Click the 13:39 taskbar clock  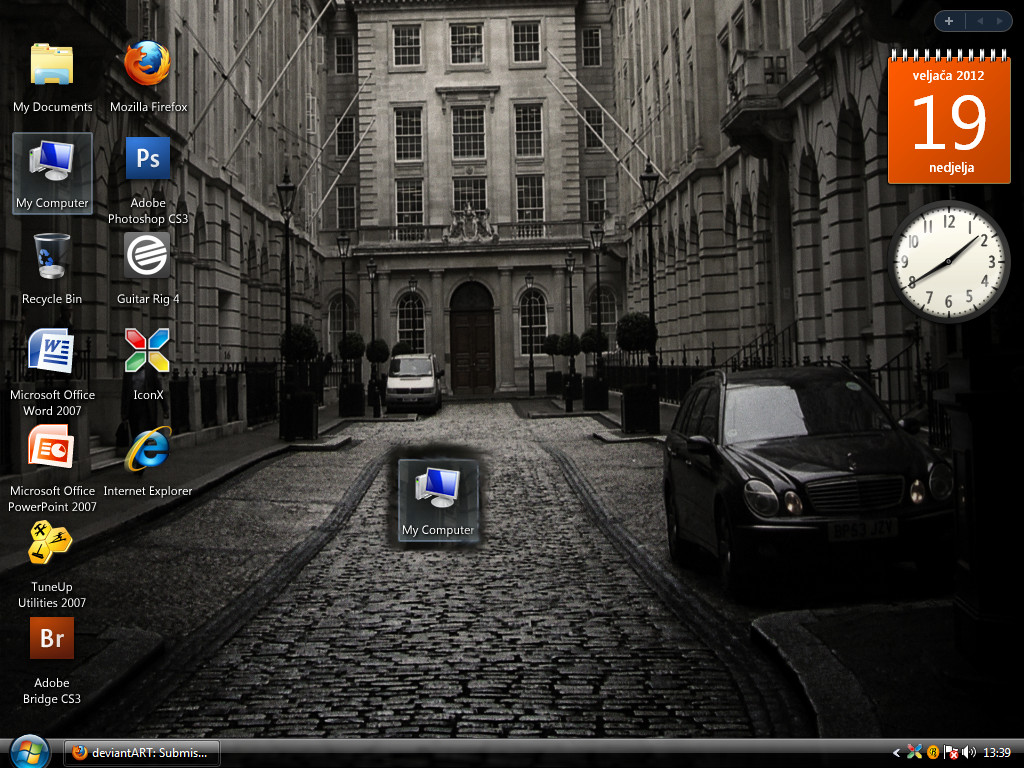[x=997, y=753]
